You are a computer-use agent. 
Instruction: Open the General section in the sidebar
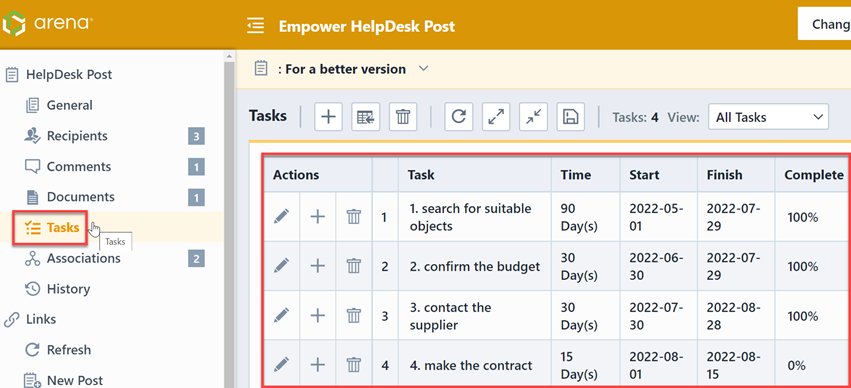click(x=69, y=105)
